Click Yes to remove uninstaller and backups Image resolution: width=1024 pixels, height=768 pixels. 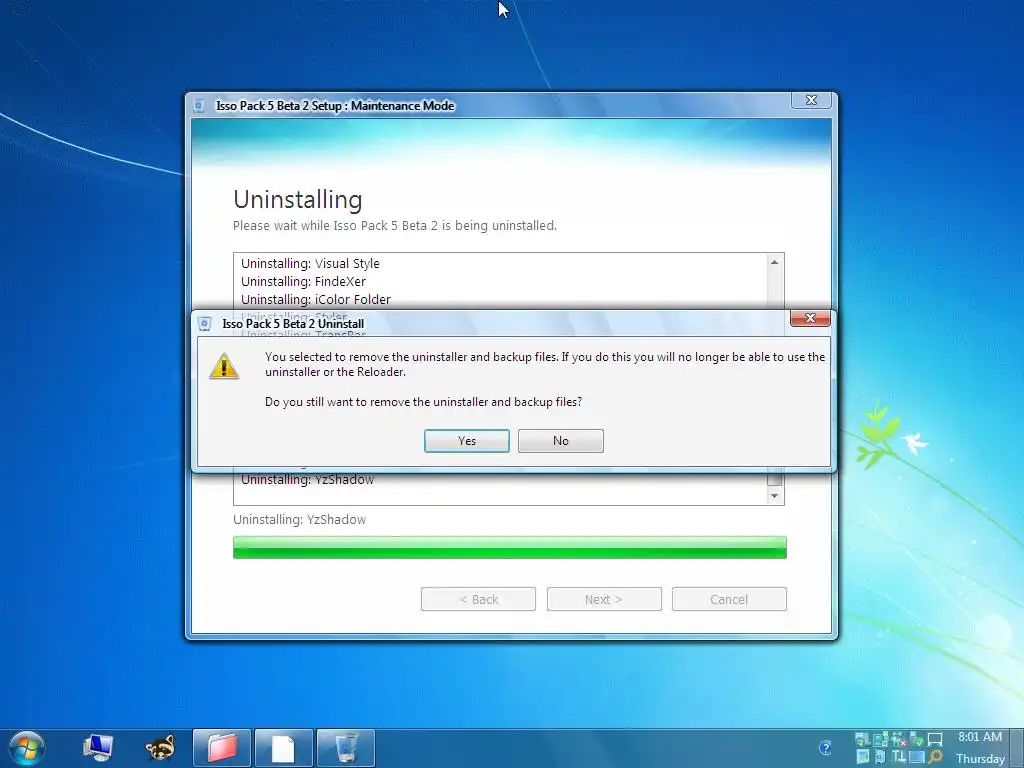coord(466,441)
